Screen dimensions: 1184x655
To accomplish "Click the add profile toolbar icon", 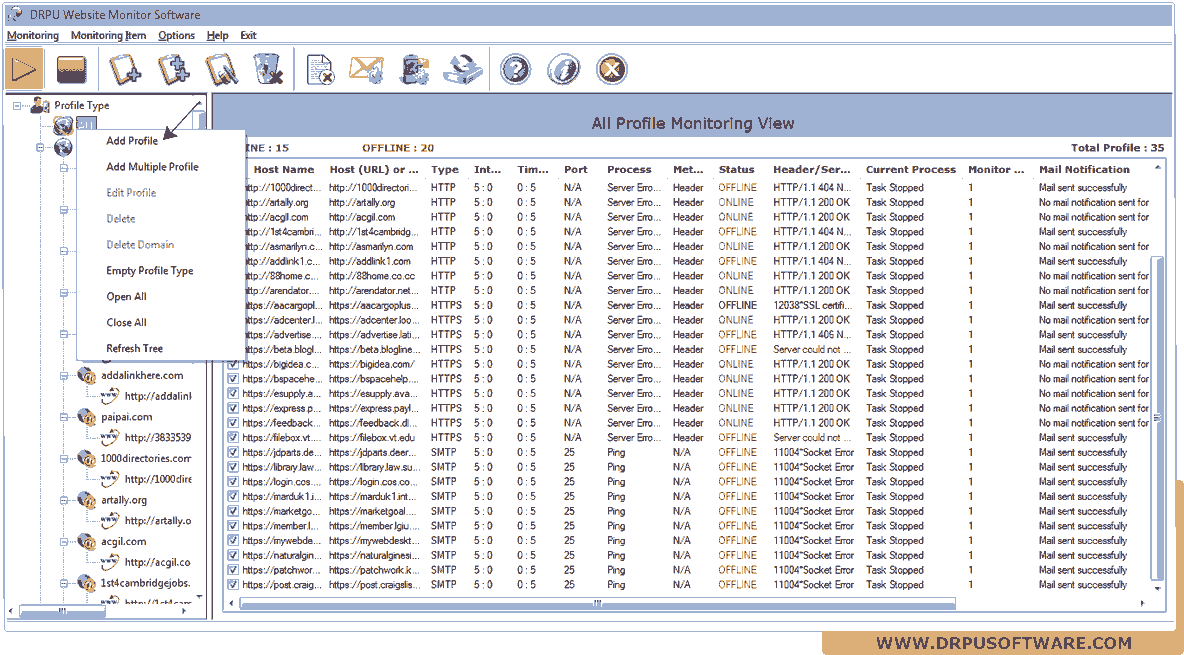I will coord(125,70).
